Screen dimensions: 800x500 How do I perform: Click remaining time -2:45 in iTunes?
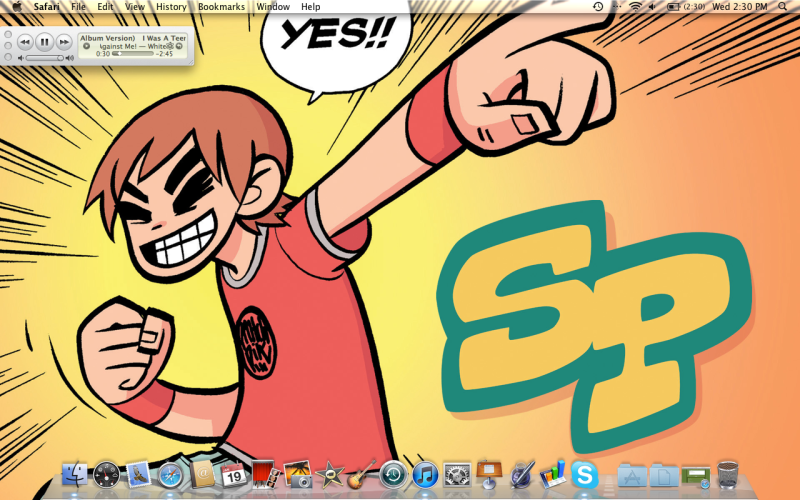pyautogui.click(x=164, y=54)
